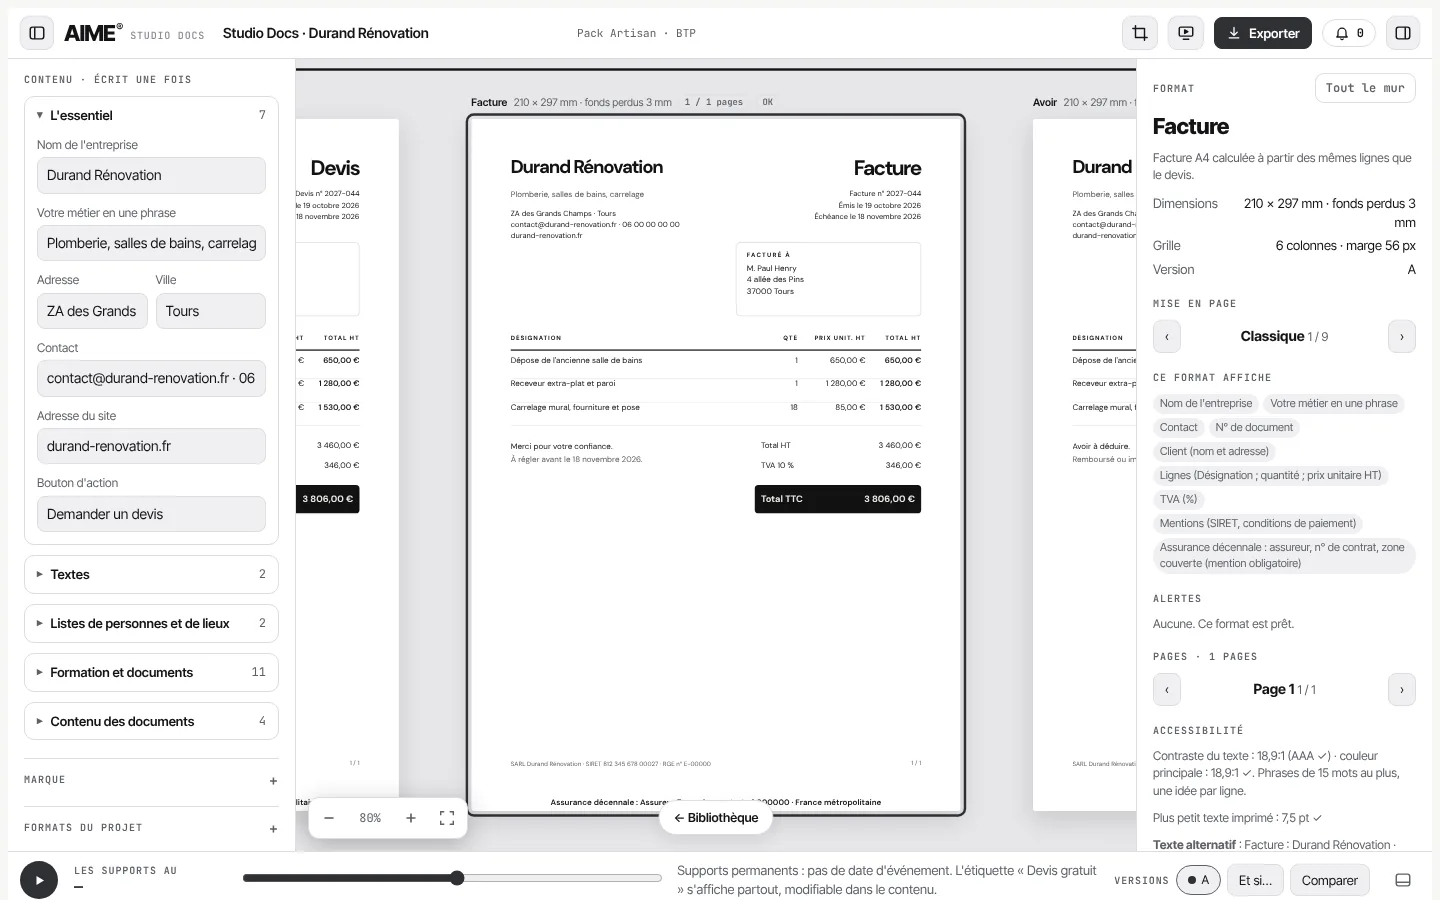Open the notifications bell

[1350, 33]
